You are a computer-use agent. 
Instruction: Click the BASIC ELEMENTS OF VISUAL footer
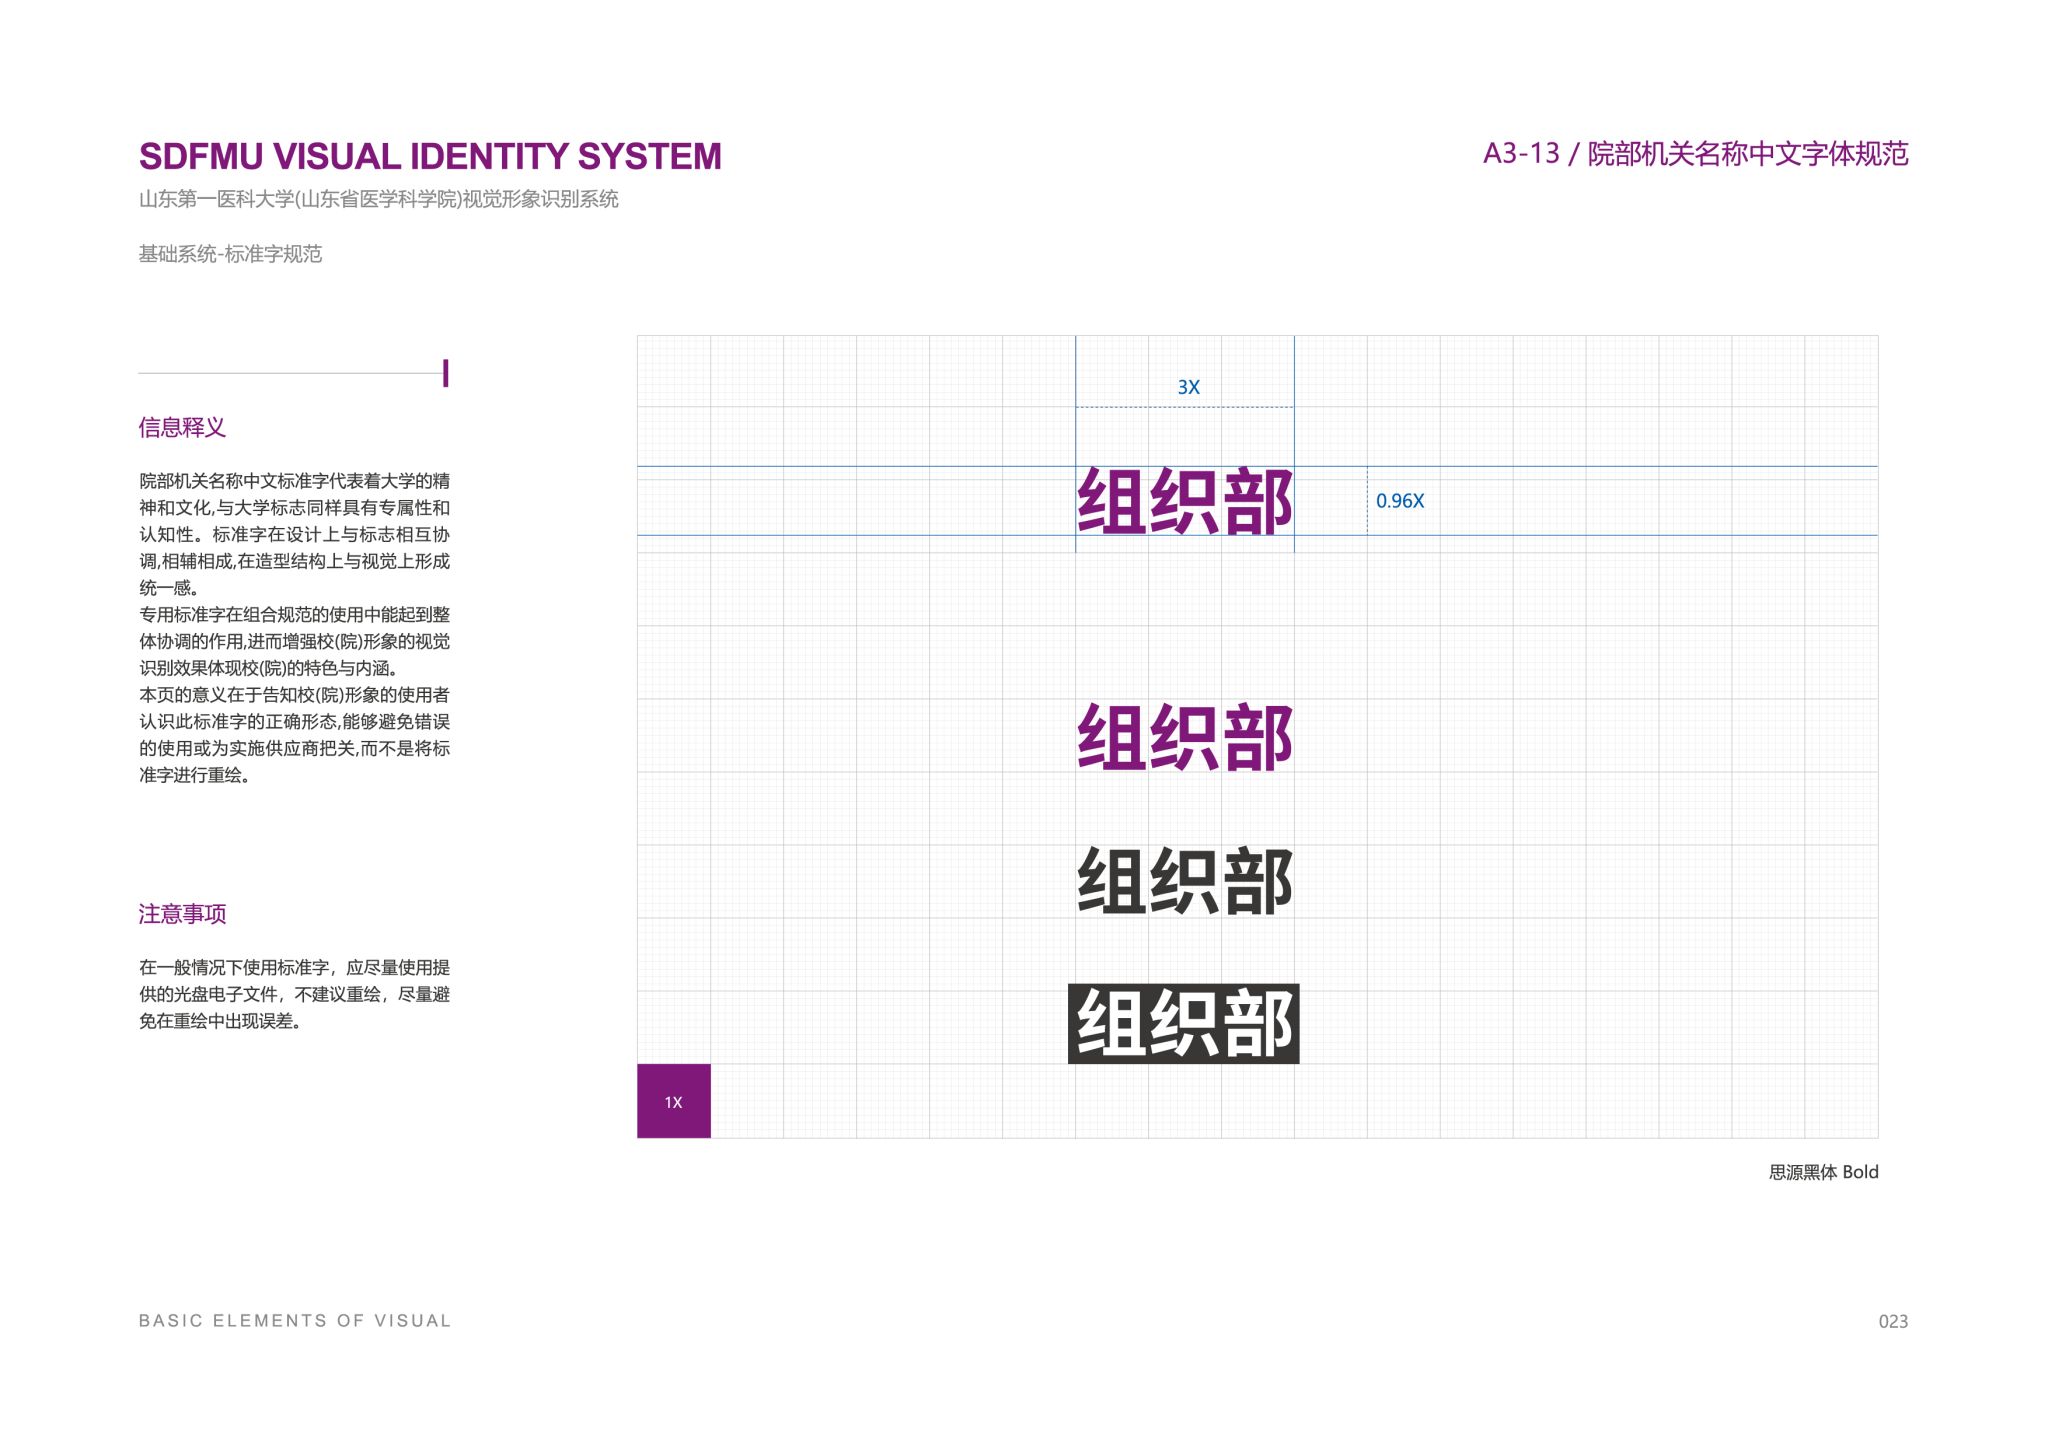(295, 1321)
